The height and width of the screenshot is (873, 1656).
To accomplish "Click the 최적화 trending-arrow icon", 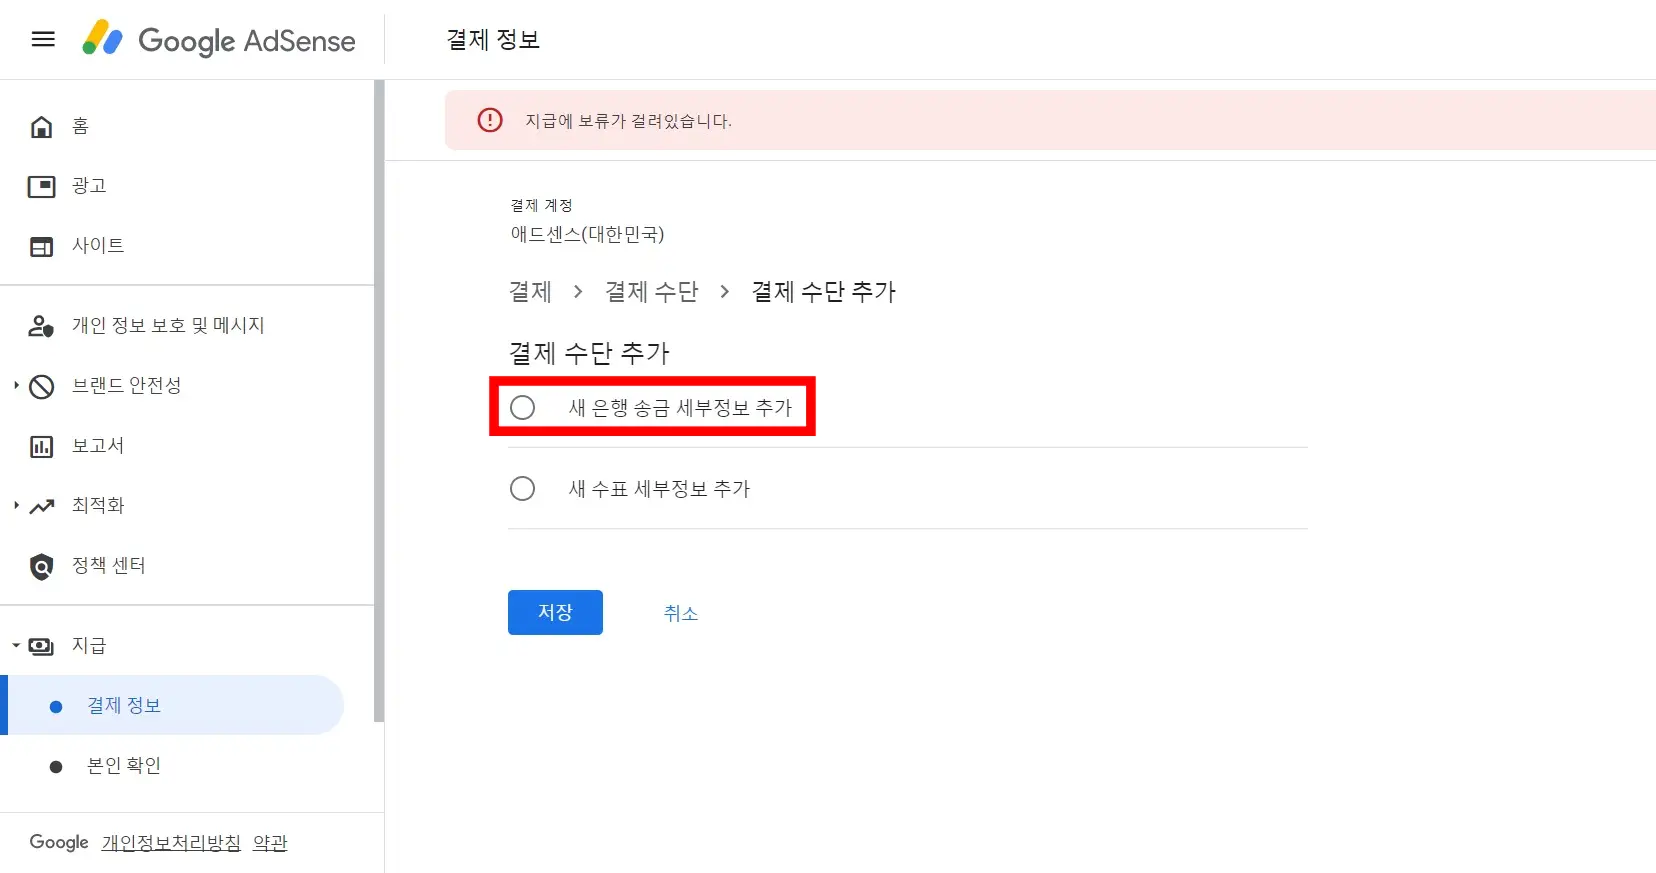I will (41, 506).
